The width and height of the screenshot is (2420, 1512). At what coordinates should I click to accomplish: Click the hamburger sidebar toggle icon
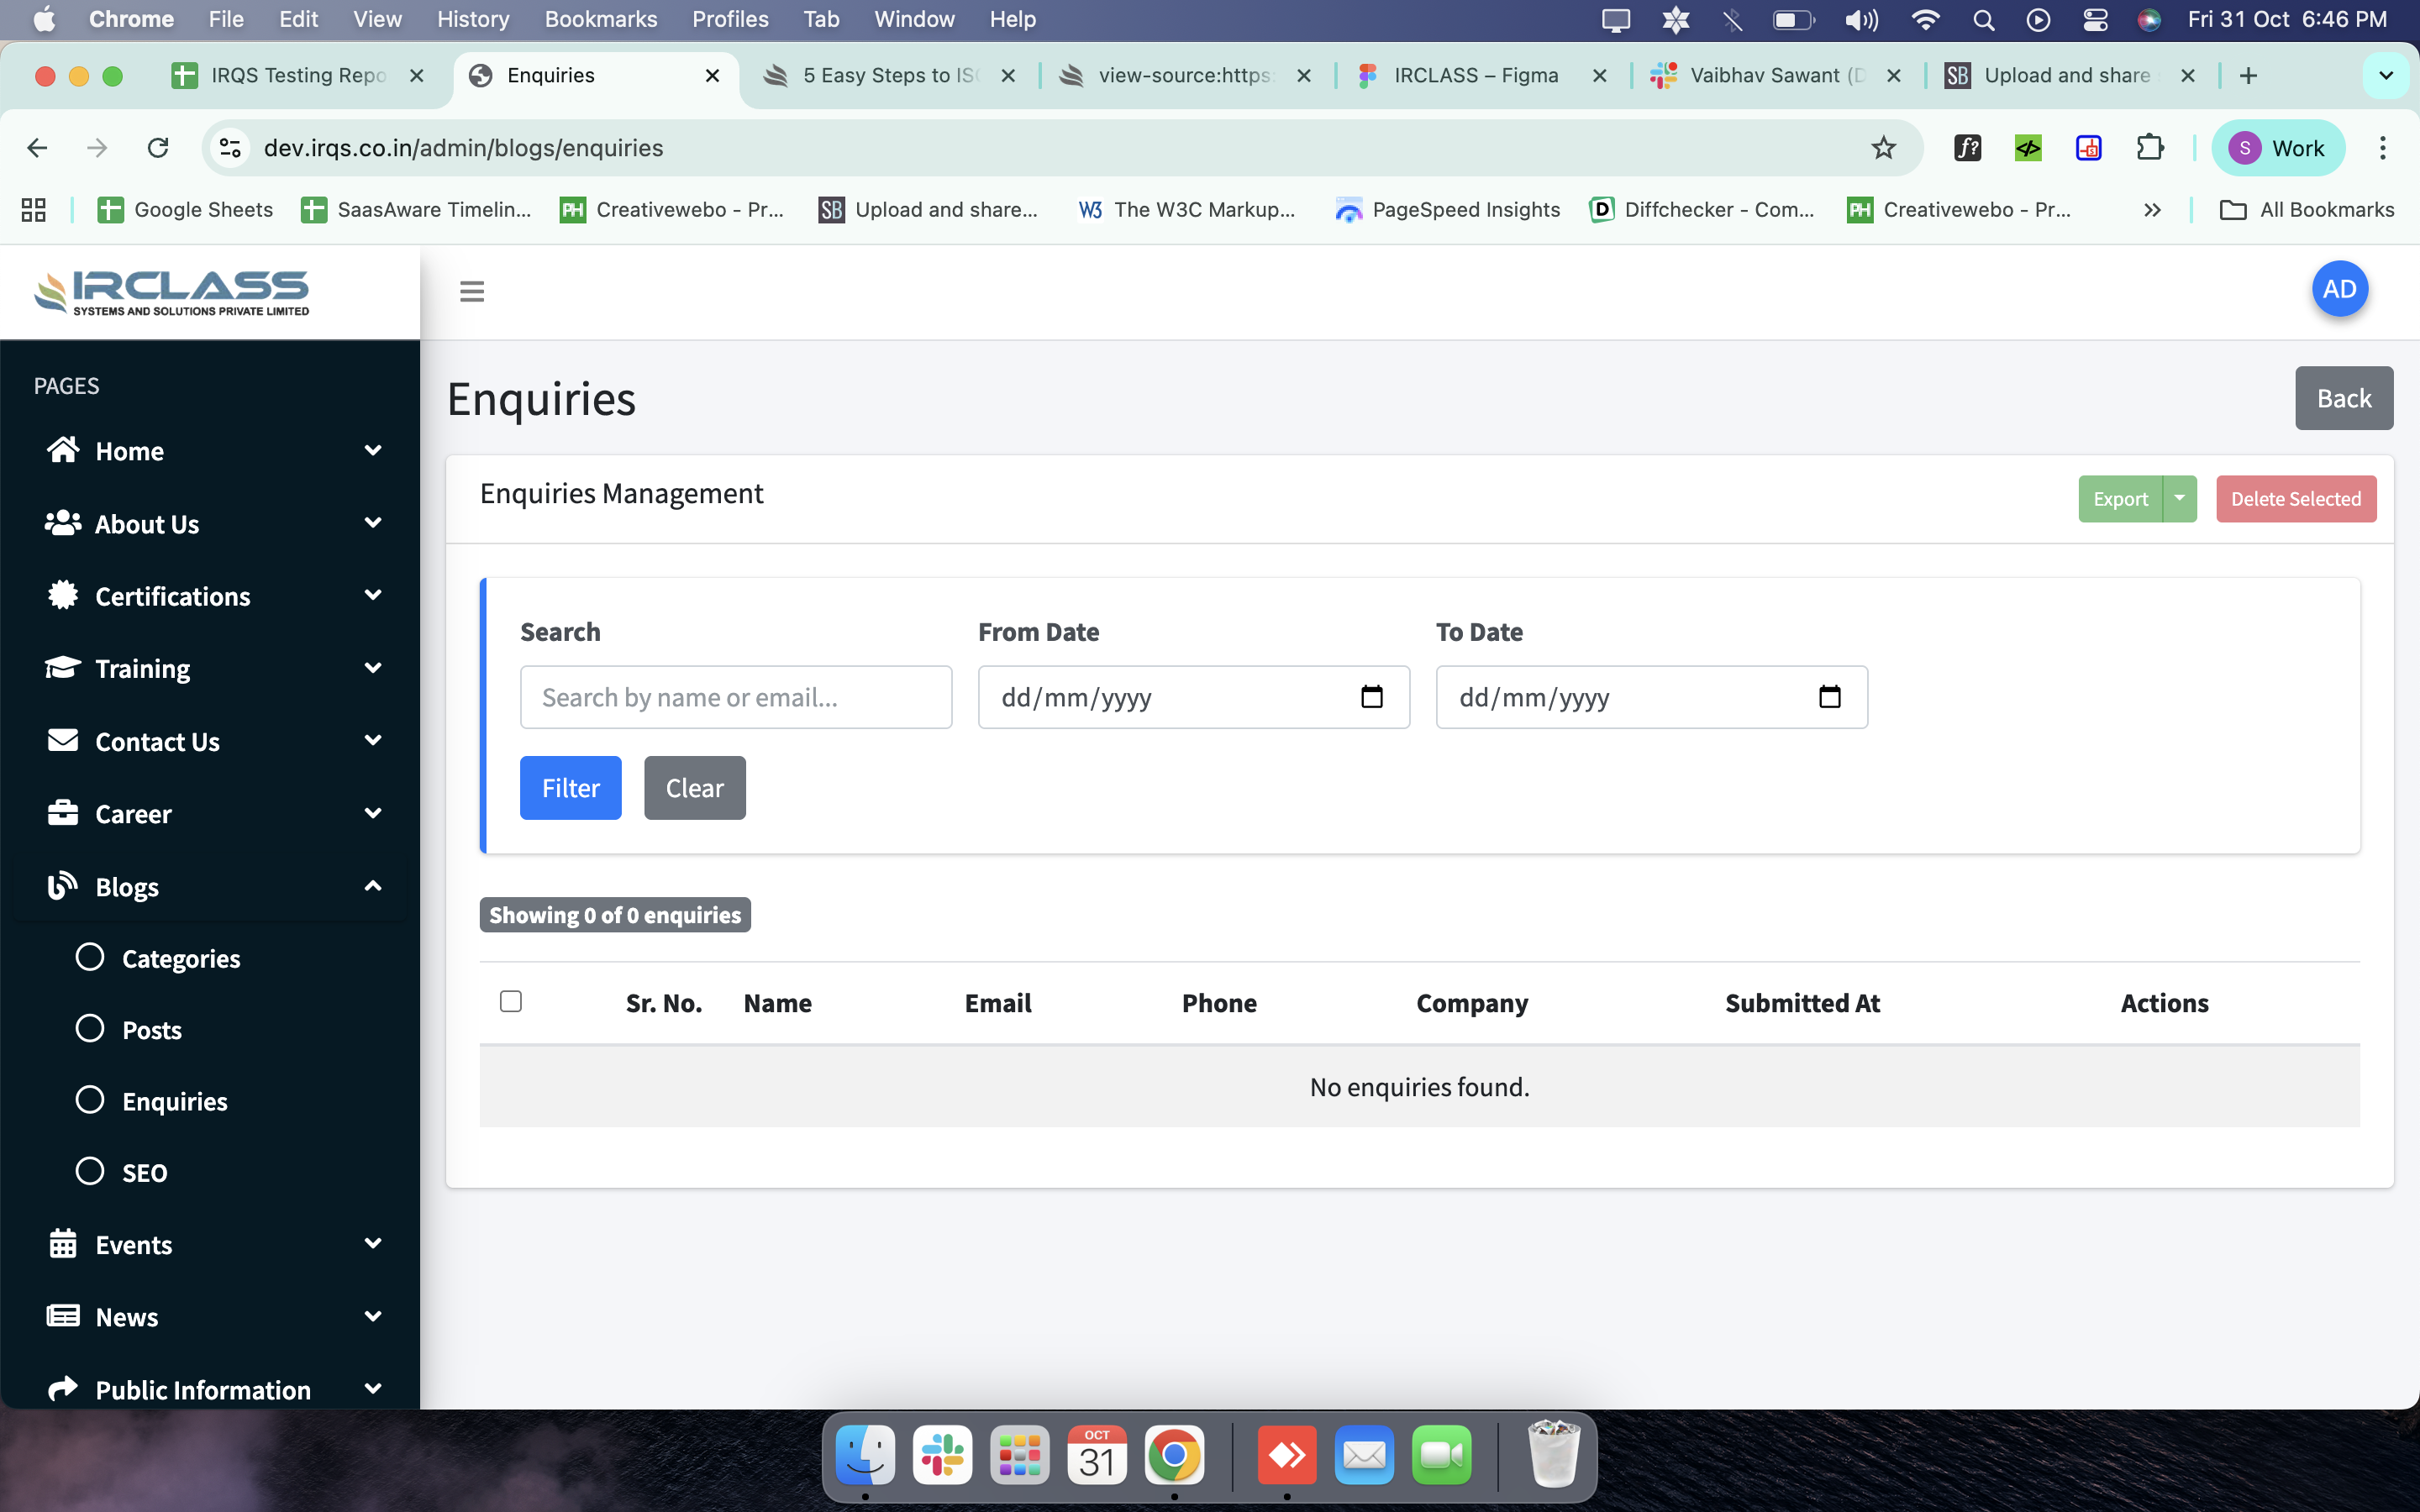point(472,291)
